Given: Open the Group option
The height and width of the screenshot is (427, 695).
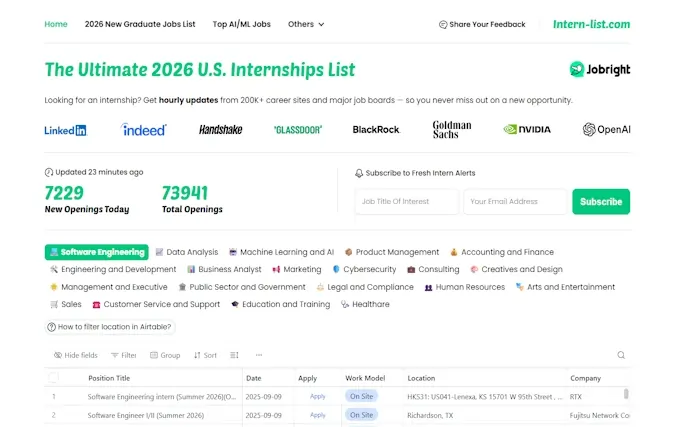Looking at the screenshot, I should (x=165, y=355).
